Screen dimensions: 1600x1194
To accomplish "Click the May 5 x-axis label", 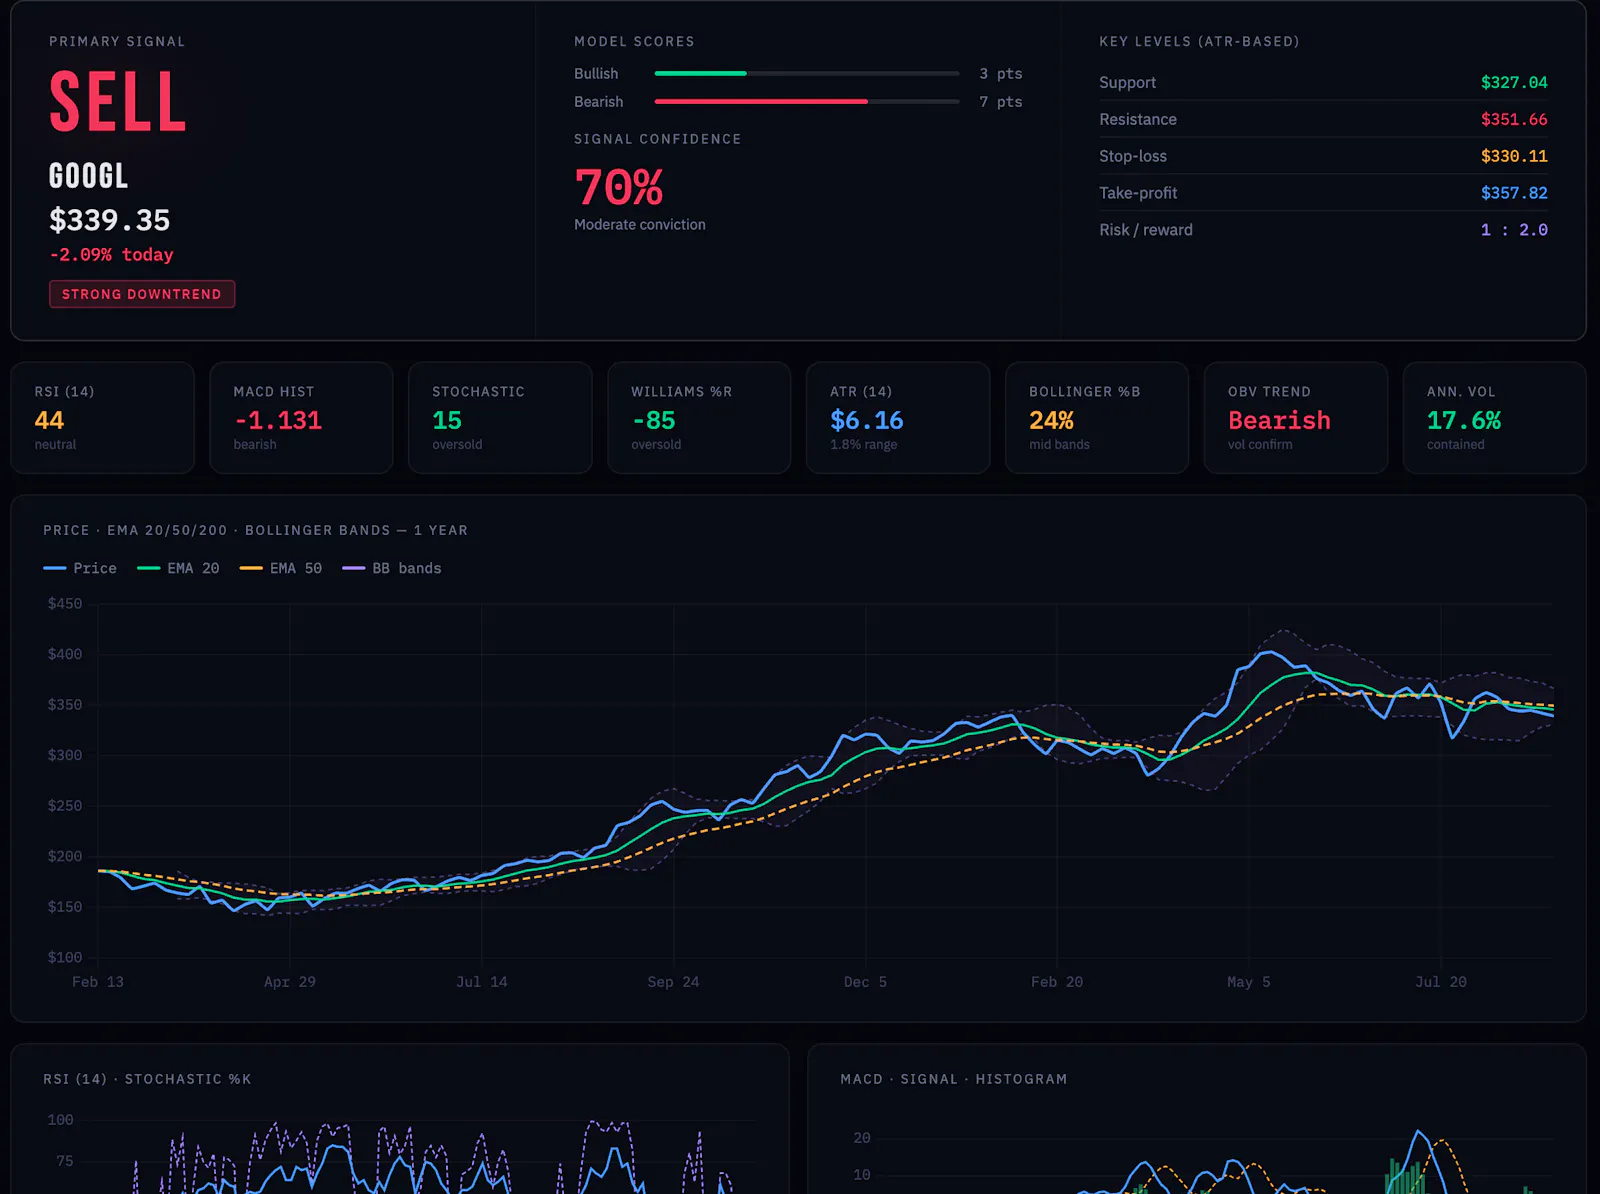I will click(1249, 982).
